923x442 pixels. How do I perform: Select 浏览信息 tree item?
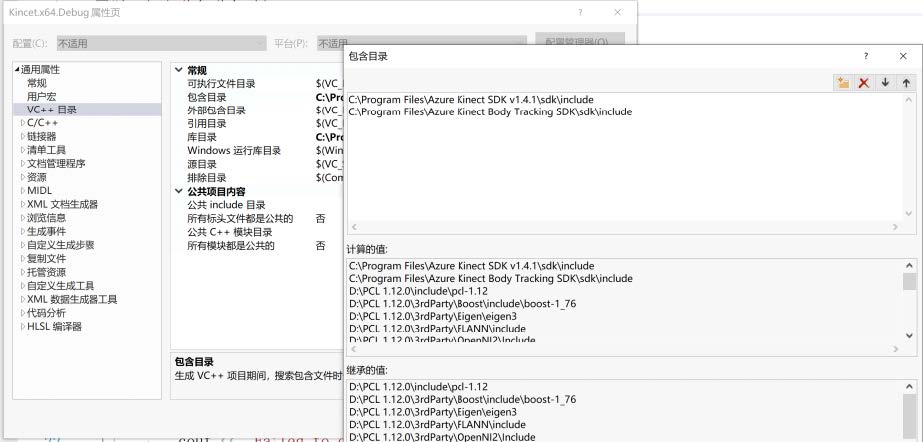pyautogui.click(x=47, y=218)
